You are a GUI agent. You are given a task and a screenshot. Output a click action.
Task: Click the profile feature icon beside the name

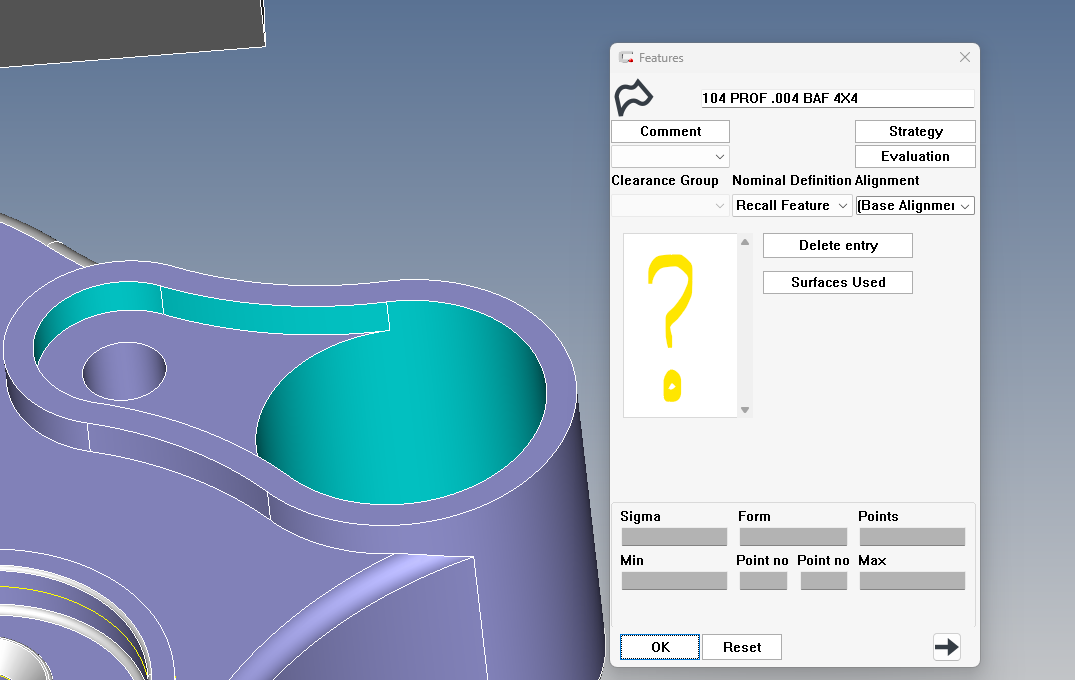coord(633,98)
